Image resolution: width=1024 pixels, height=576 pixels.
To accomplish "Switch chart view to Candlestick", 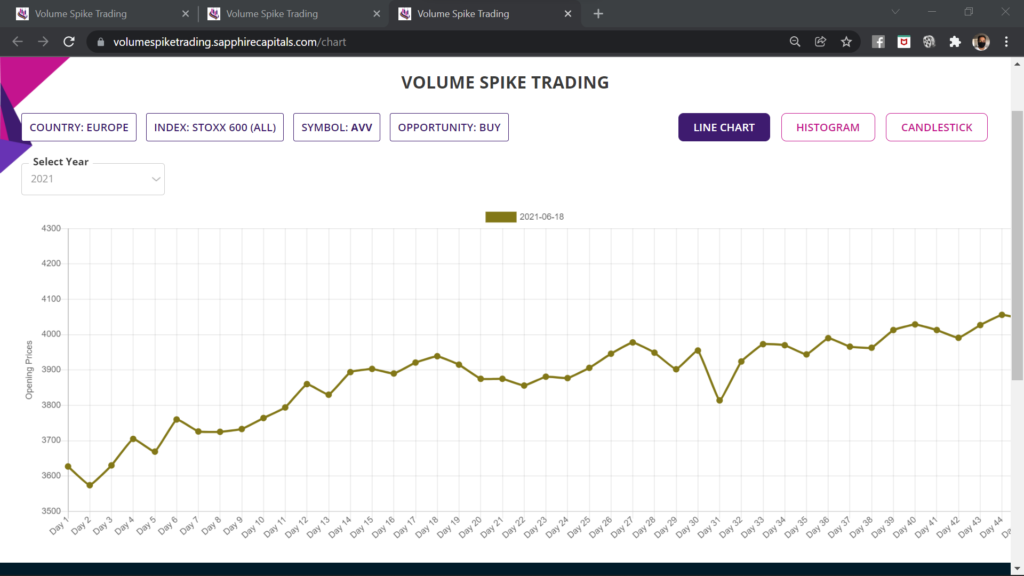I will pos(936,128).
